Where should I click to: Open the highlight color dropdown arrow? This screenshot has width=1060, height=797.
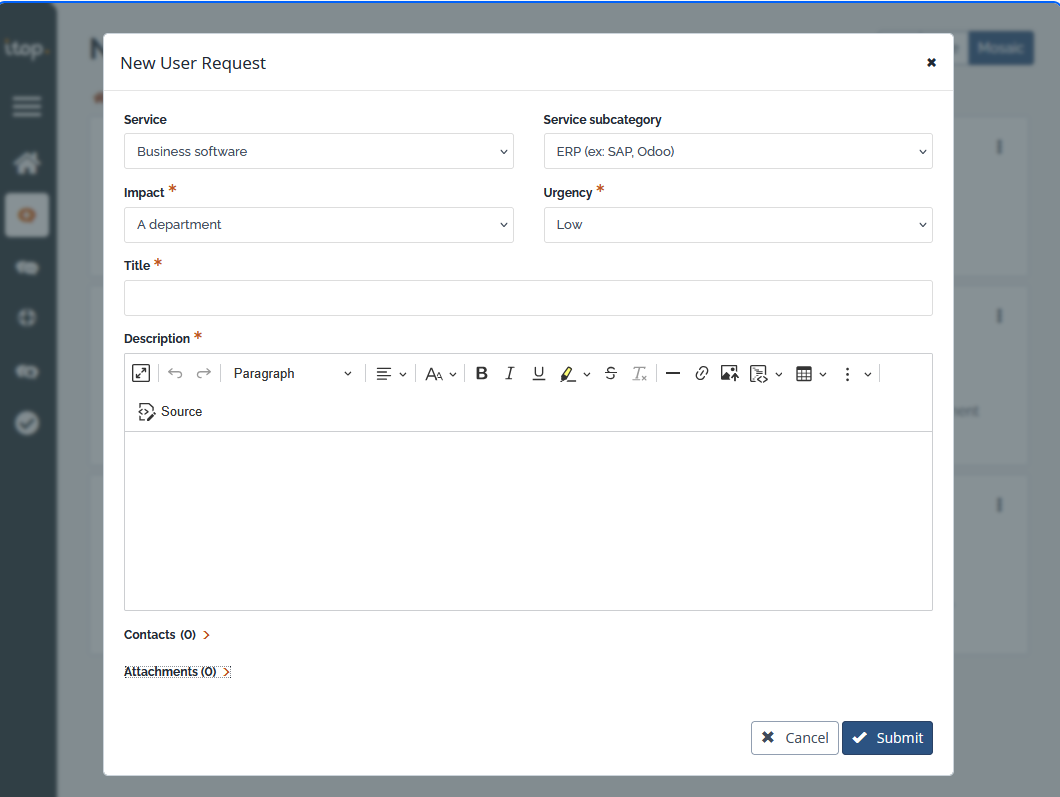click(587, 374)
